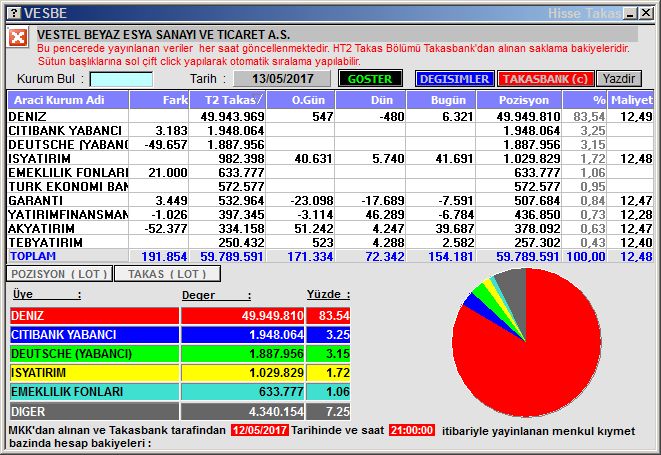The width and height of the screenshot is (661, 455).
Task: Open the DEGISIMLER view
Action: tap(454, 79)
